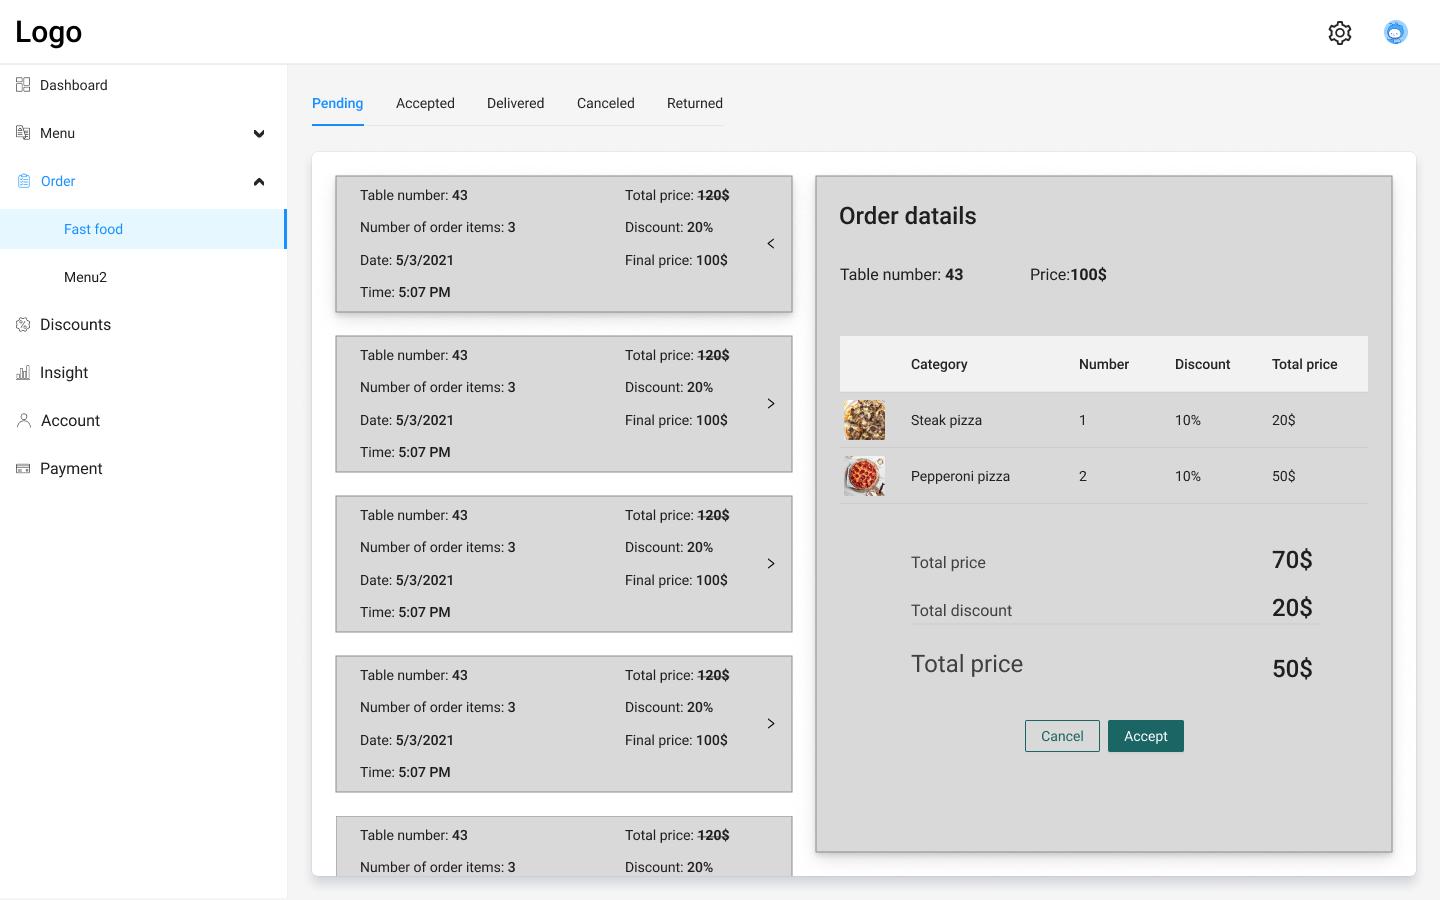This screenshot has width=1440, height=900.
Task: Switch to the Delivered tab
Action: click(x=516, y=103)
